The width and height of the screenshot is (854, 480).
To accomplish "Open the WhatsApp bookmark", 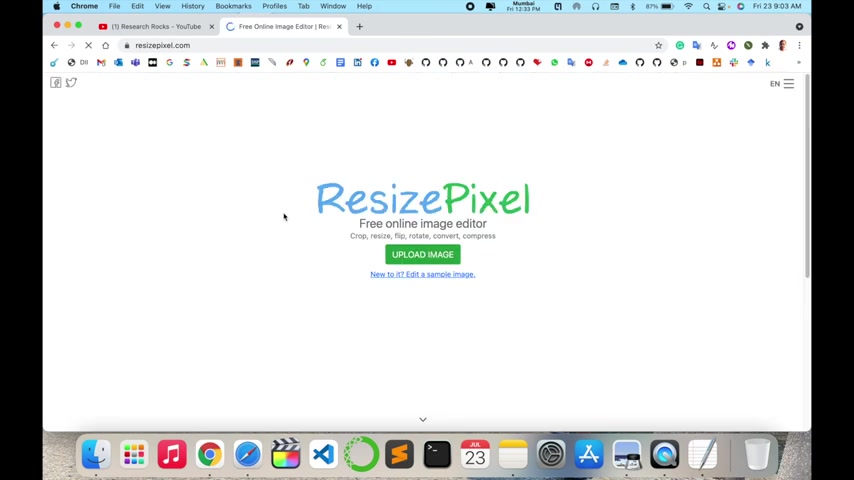I will click(x=554, y=63).
